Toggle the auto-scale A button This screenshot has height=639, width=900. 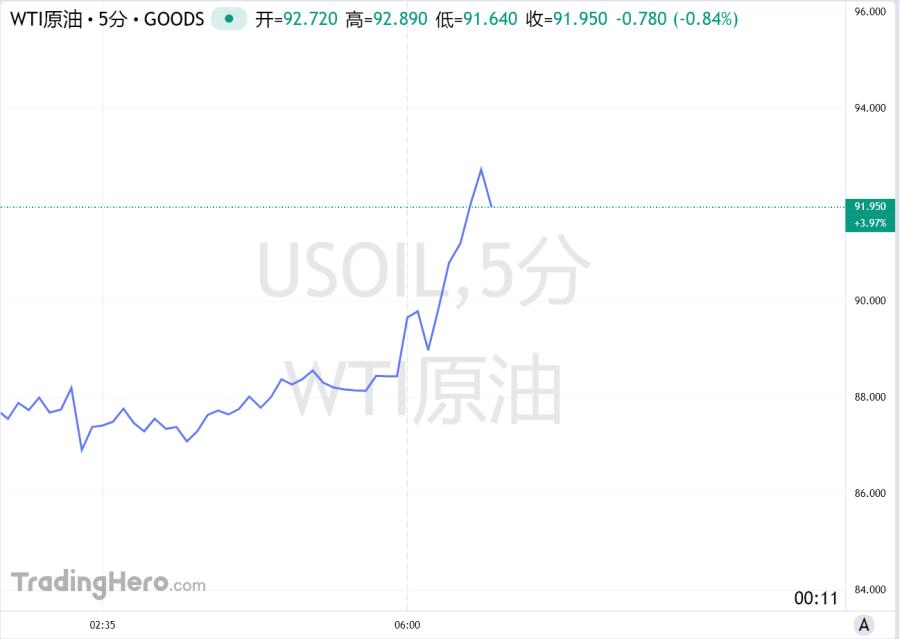coord(864,625)
